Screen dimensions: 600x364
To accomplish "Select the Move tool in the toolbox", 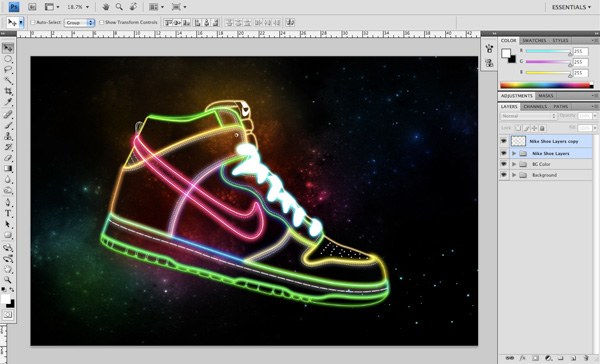I will [8, 48].
